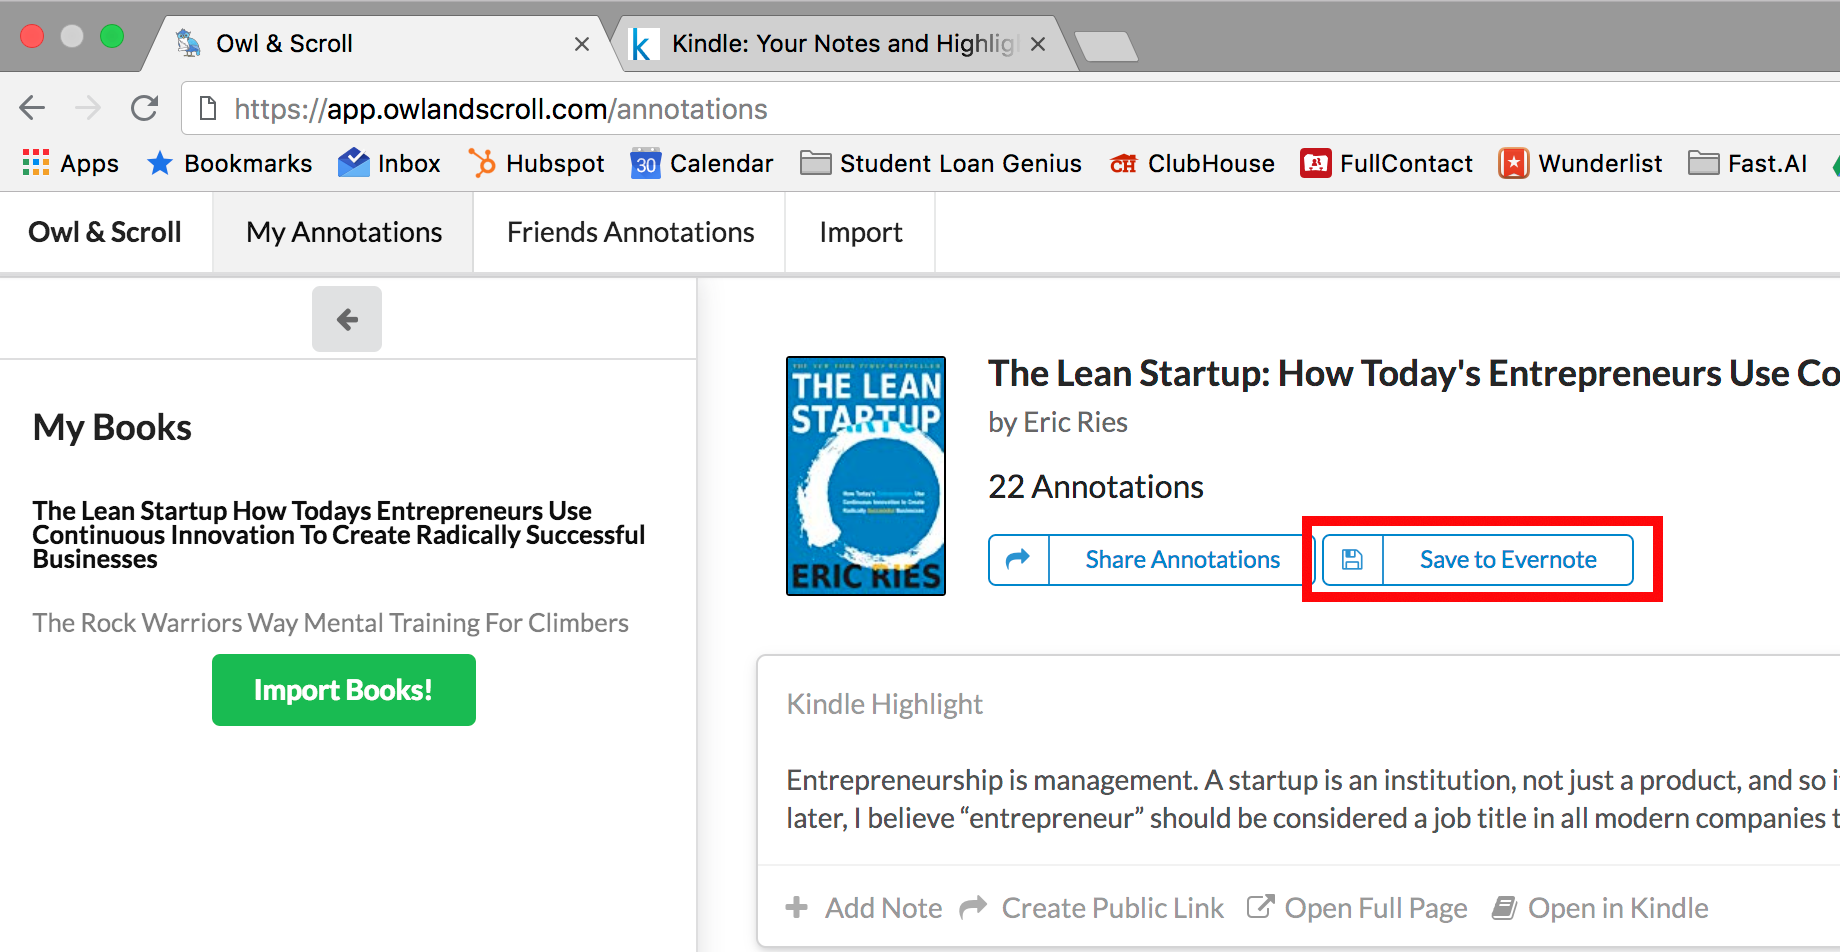Viewport: 1840px width, 952px height.
Task: Close the Owl & Scroll tab
Action: [x=582, y=44]
